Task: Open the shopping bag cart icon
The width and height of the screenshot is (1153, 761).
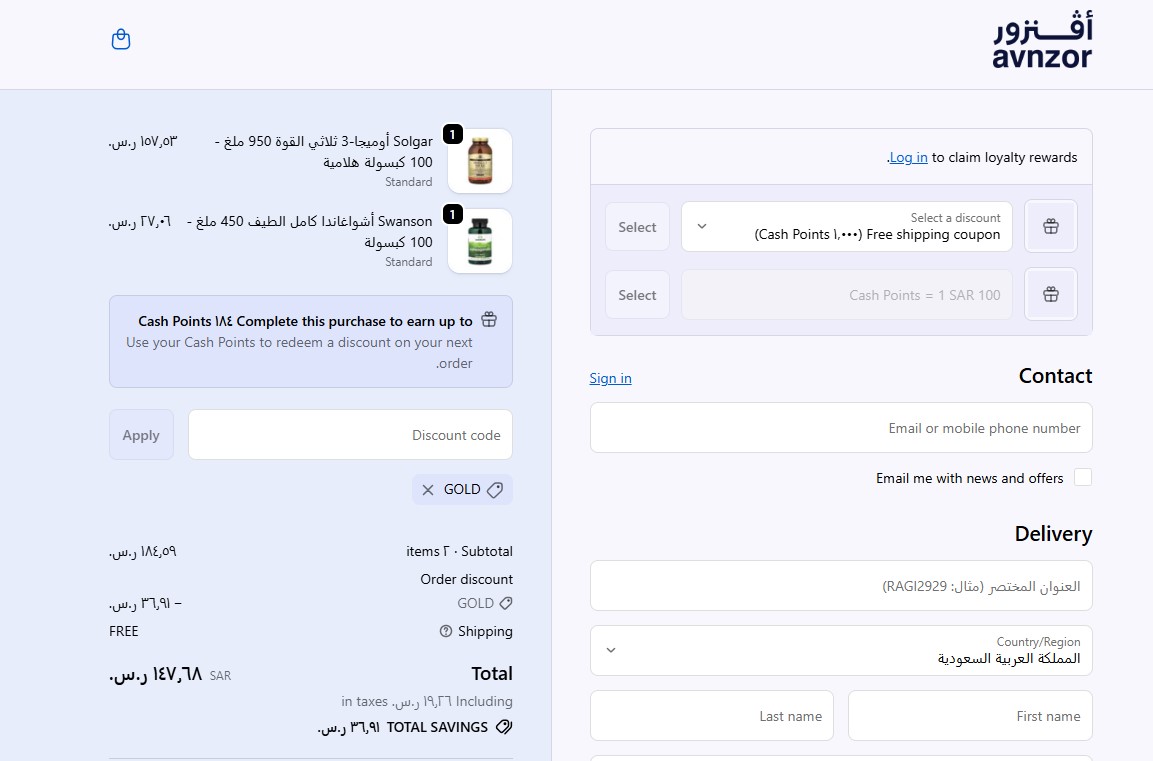Action: [x=121, y=39]
